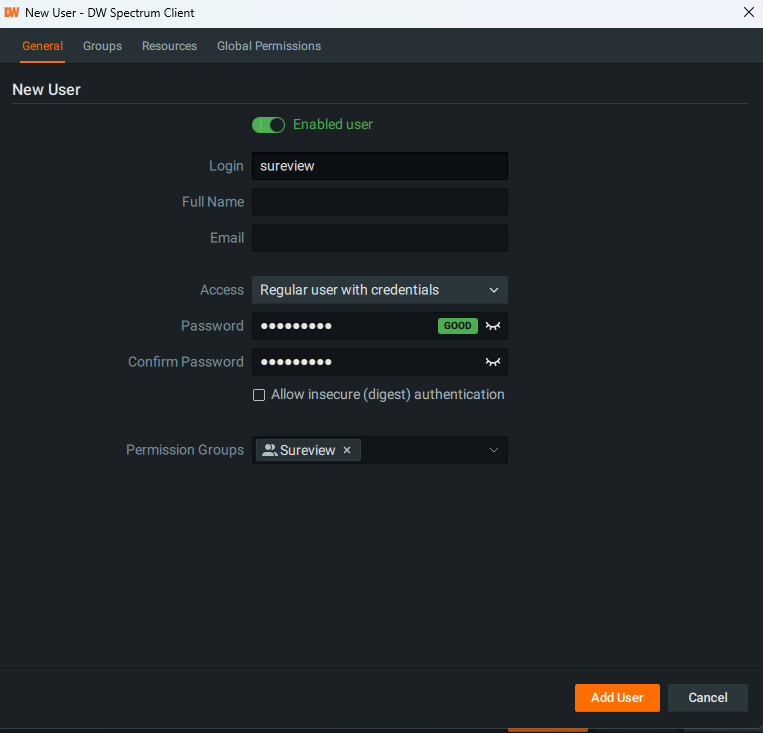763x733 pixels.
Task: Click the GOOD password strength badge
Action: (x=457, y=326)
